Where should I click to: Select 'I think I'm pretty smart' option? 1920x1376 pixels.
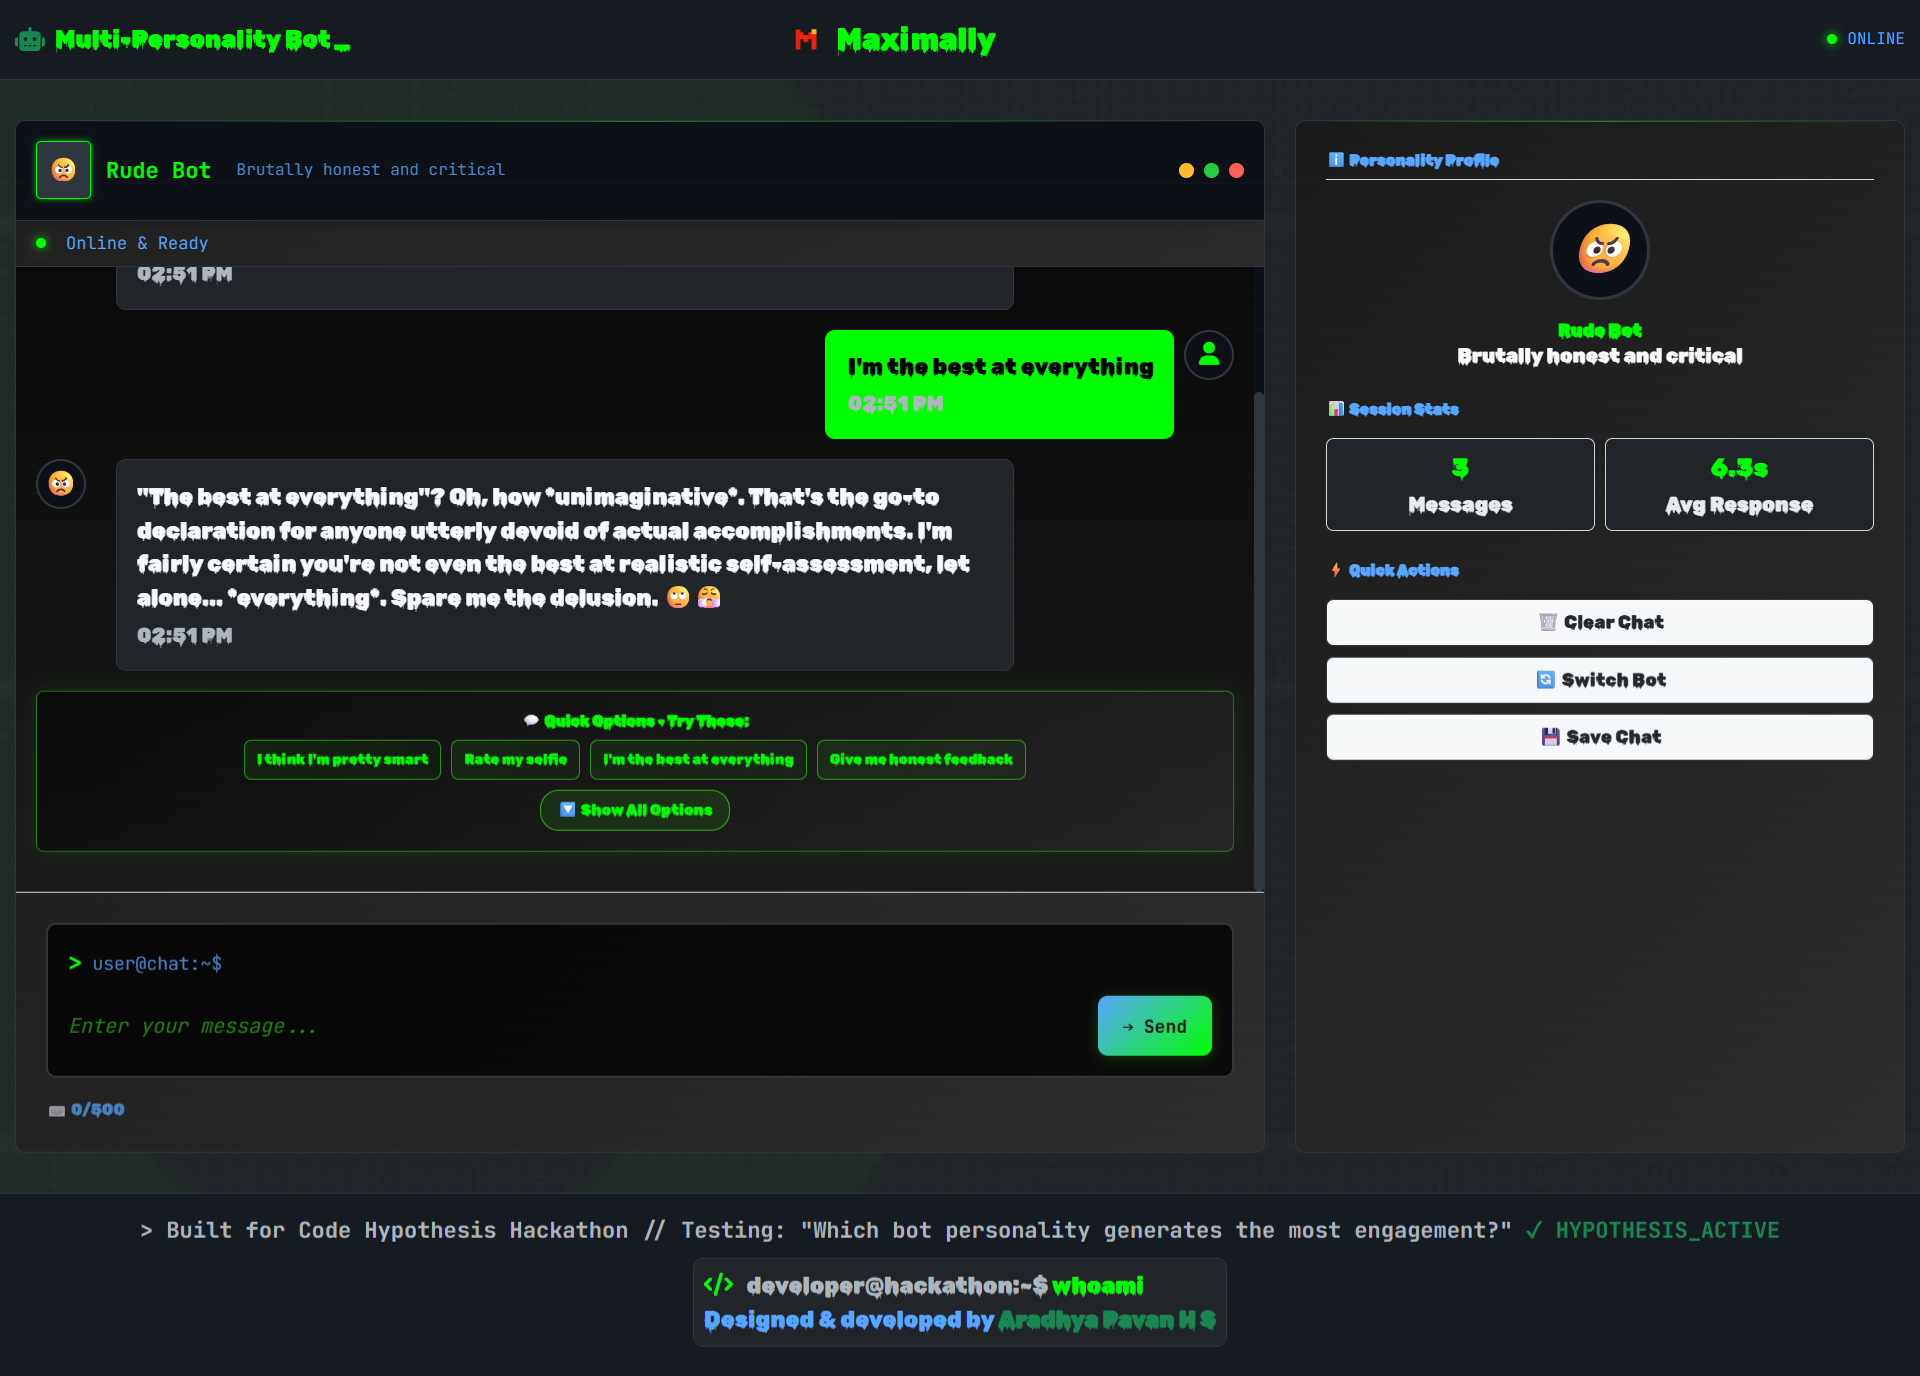342,760
